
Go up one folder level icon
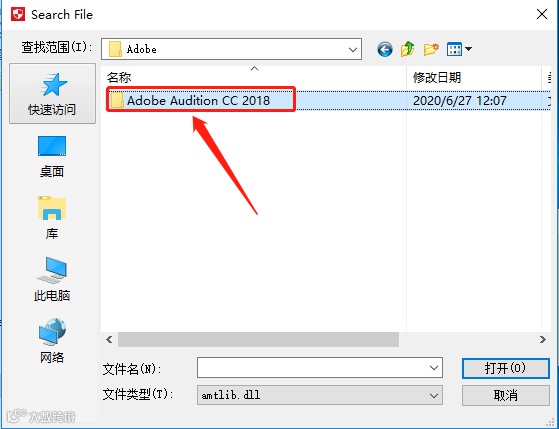click(x=407, y=49)
